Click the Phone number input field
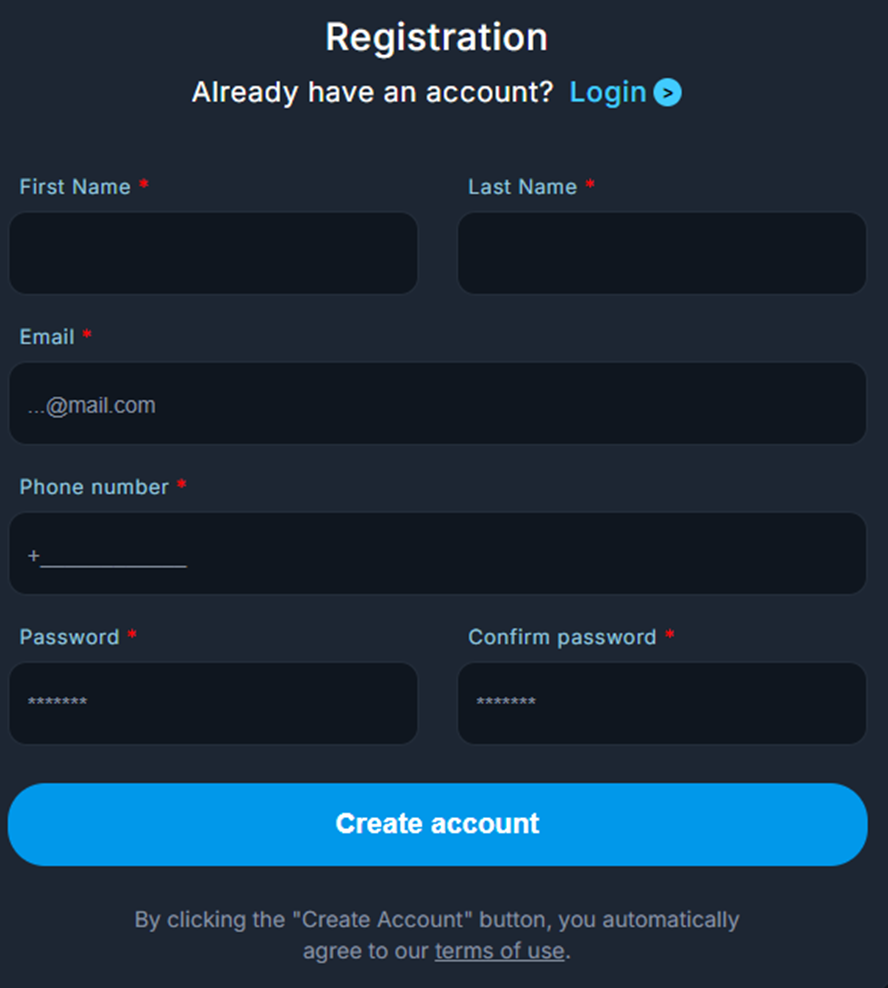This screenshot has height=988, width=888. (437, 554)
